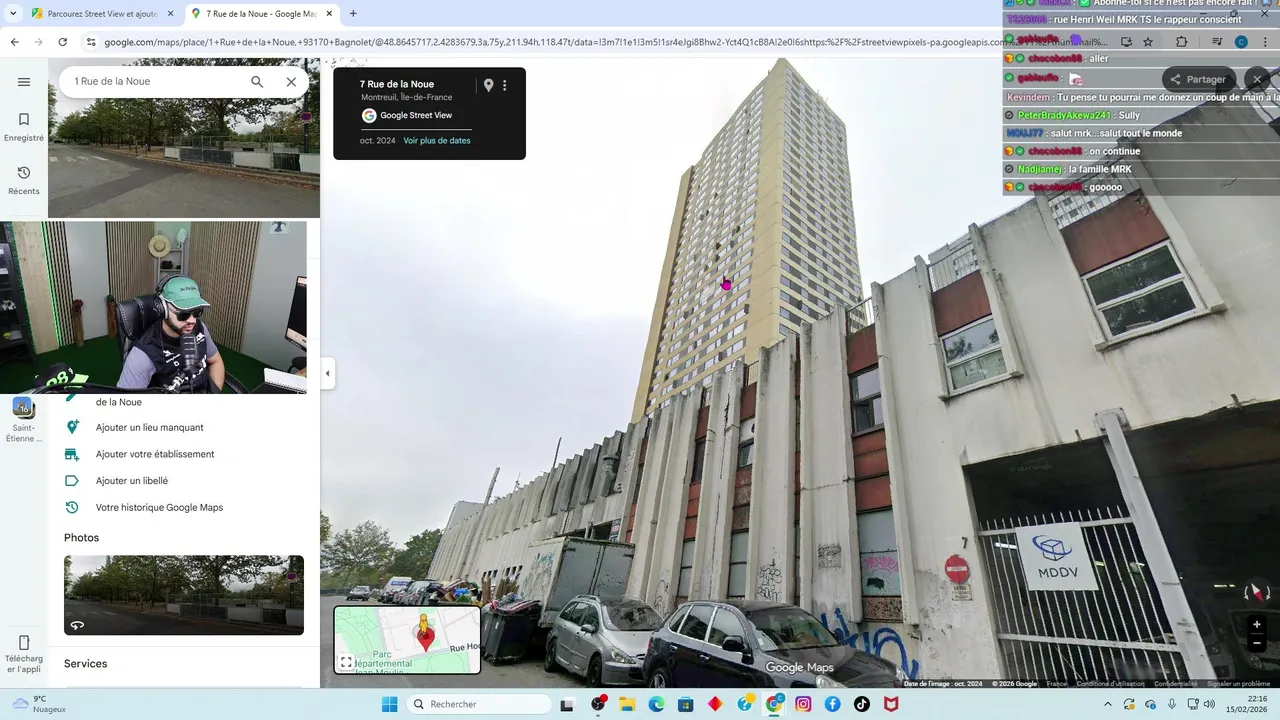Reload the current page
This screenshot has height=720, width=1280.
(62, 42)
